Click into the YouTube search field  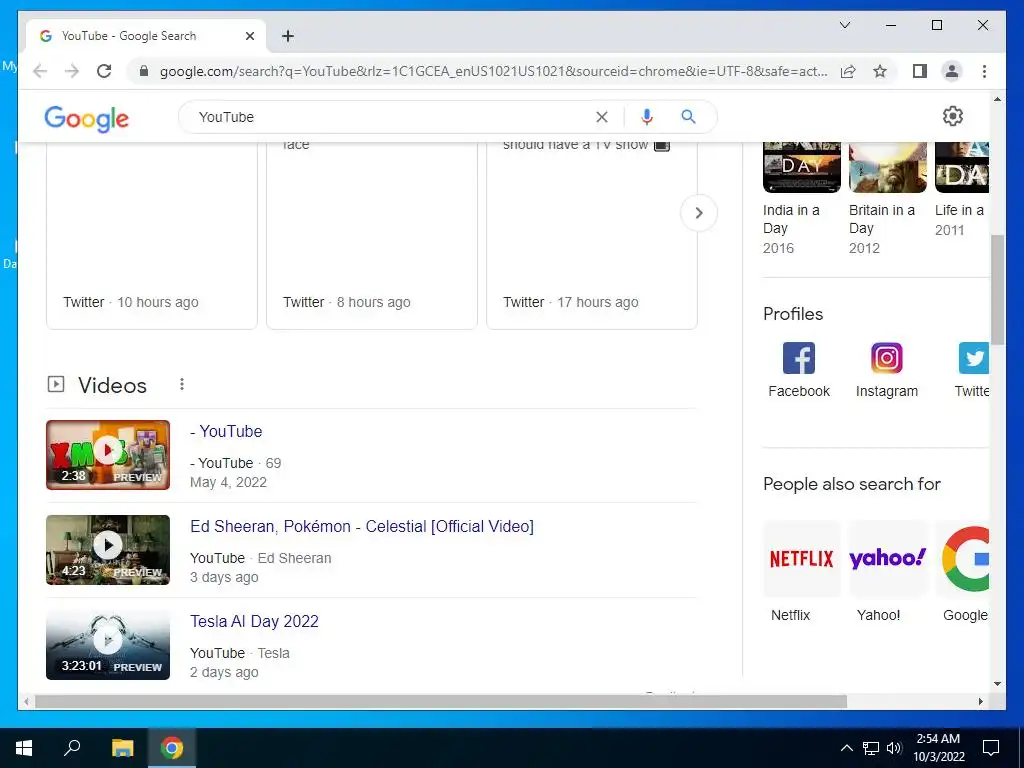(392, 117)
